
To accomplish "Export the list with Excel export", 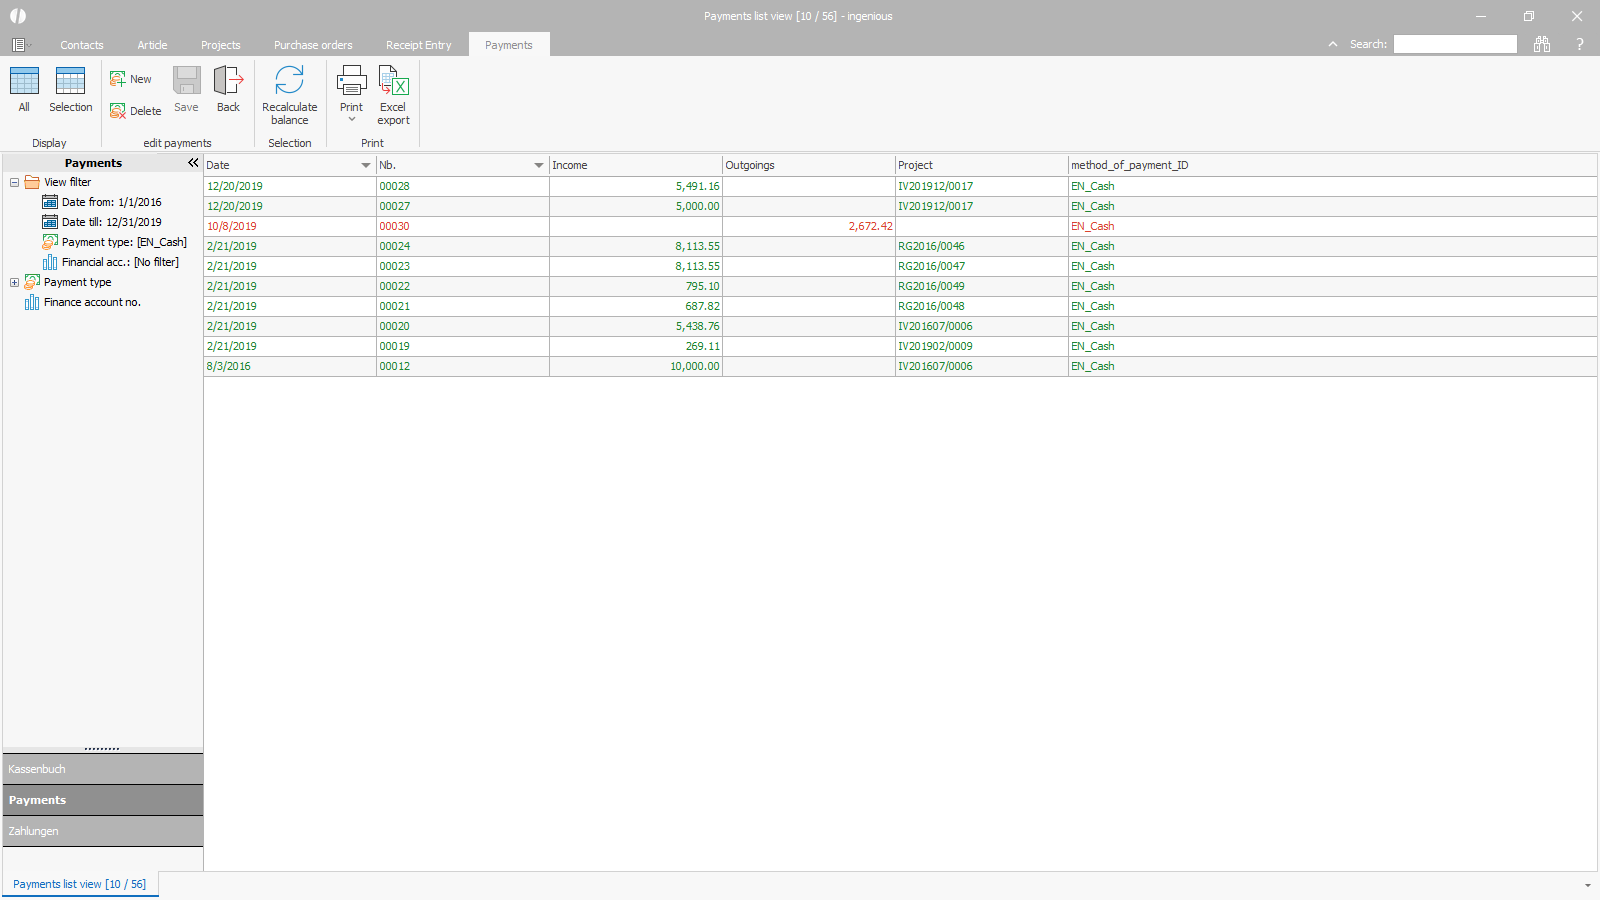I will coord(393,94).
